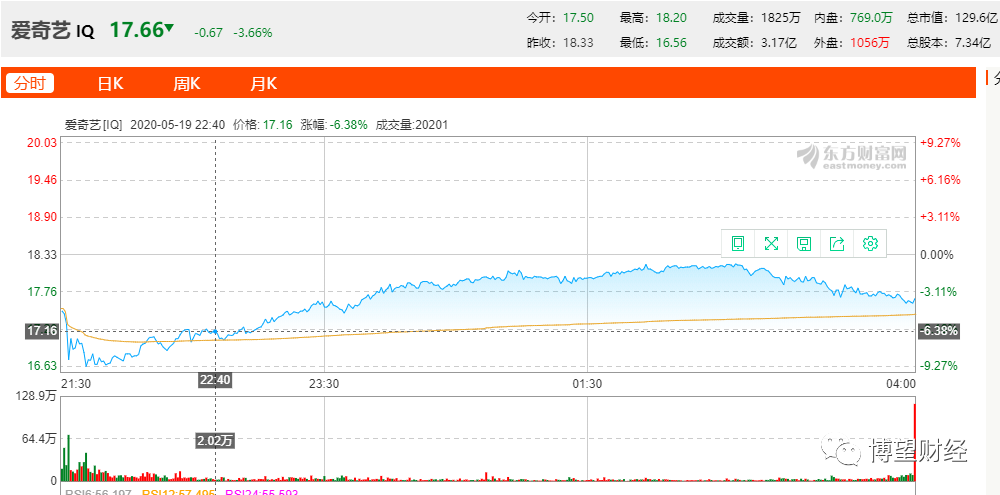Click the 今开 17.50 opening price
This screenshot has width=1000, height=495.
click(576, 18)
